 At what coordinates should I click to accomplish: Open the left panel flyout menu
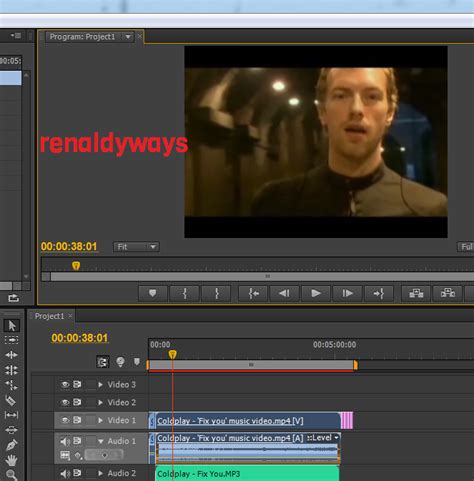coord(16,35)
